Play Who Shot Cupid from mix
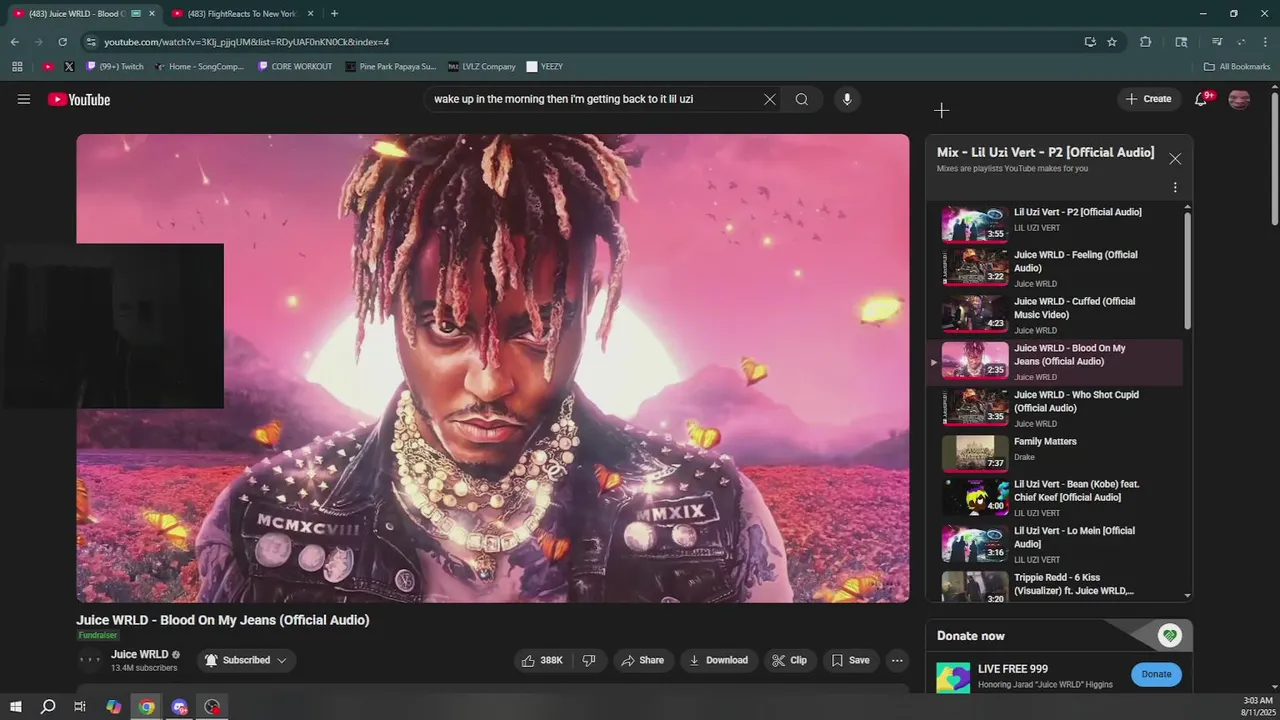Image resolution: width=1280 pixels, height=720 pixels. 1054,408
